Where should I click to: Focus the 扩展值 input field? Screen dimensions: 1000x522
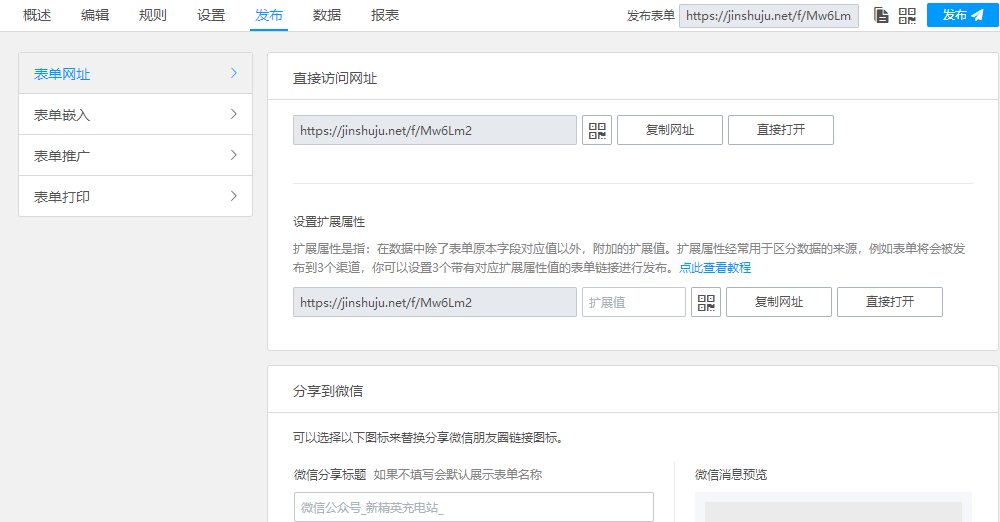(633, 302)
